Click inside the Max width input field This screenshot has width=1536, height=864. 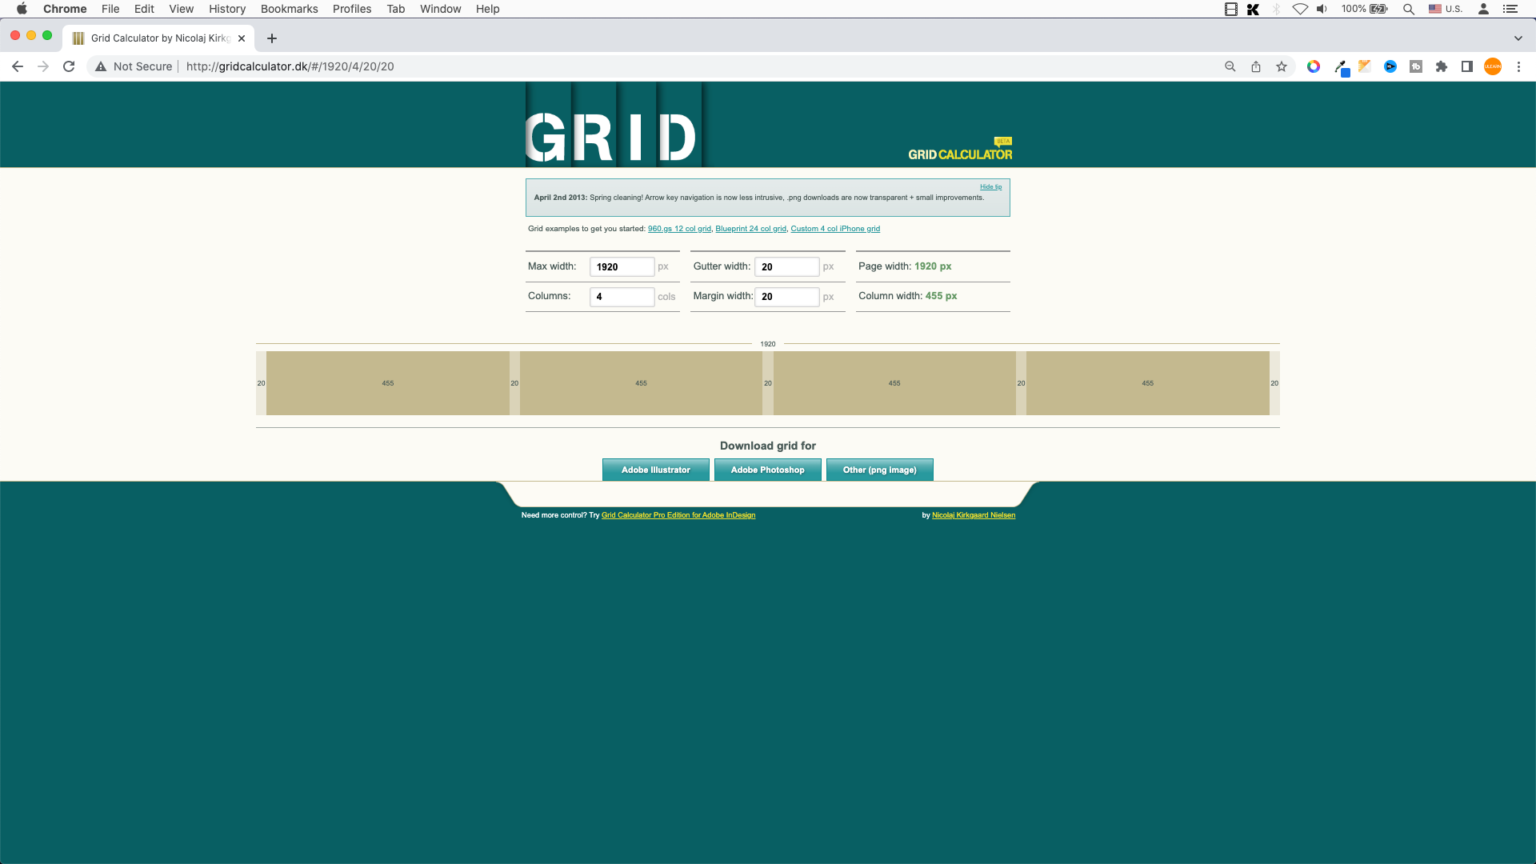tap(621, 266)
